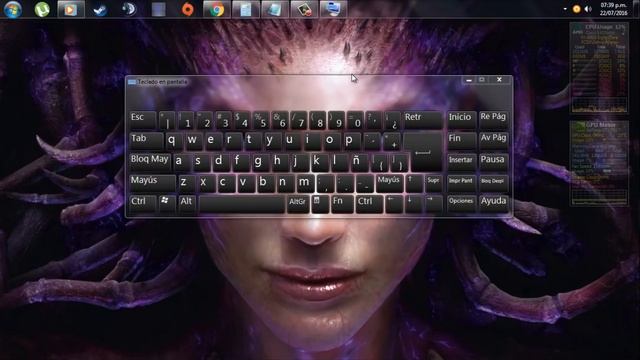Open the Opciones key settings

tap(462, 204)
